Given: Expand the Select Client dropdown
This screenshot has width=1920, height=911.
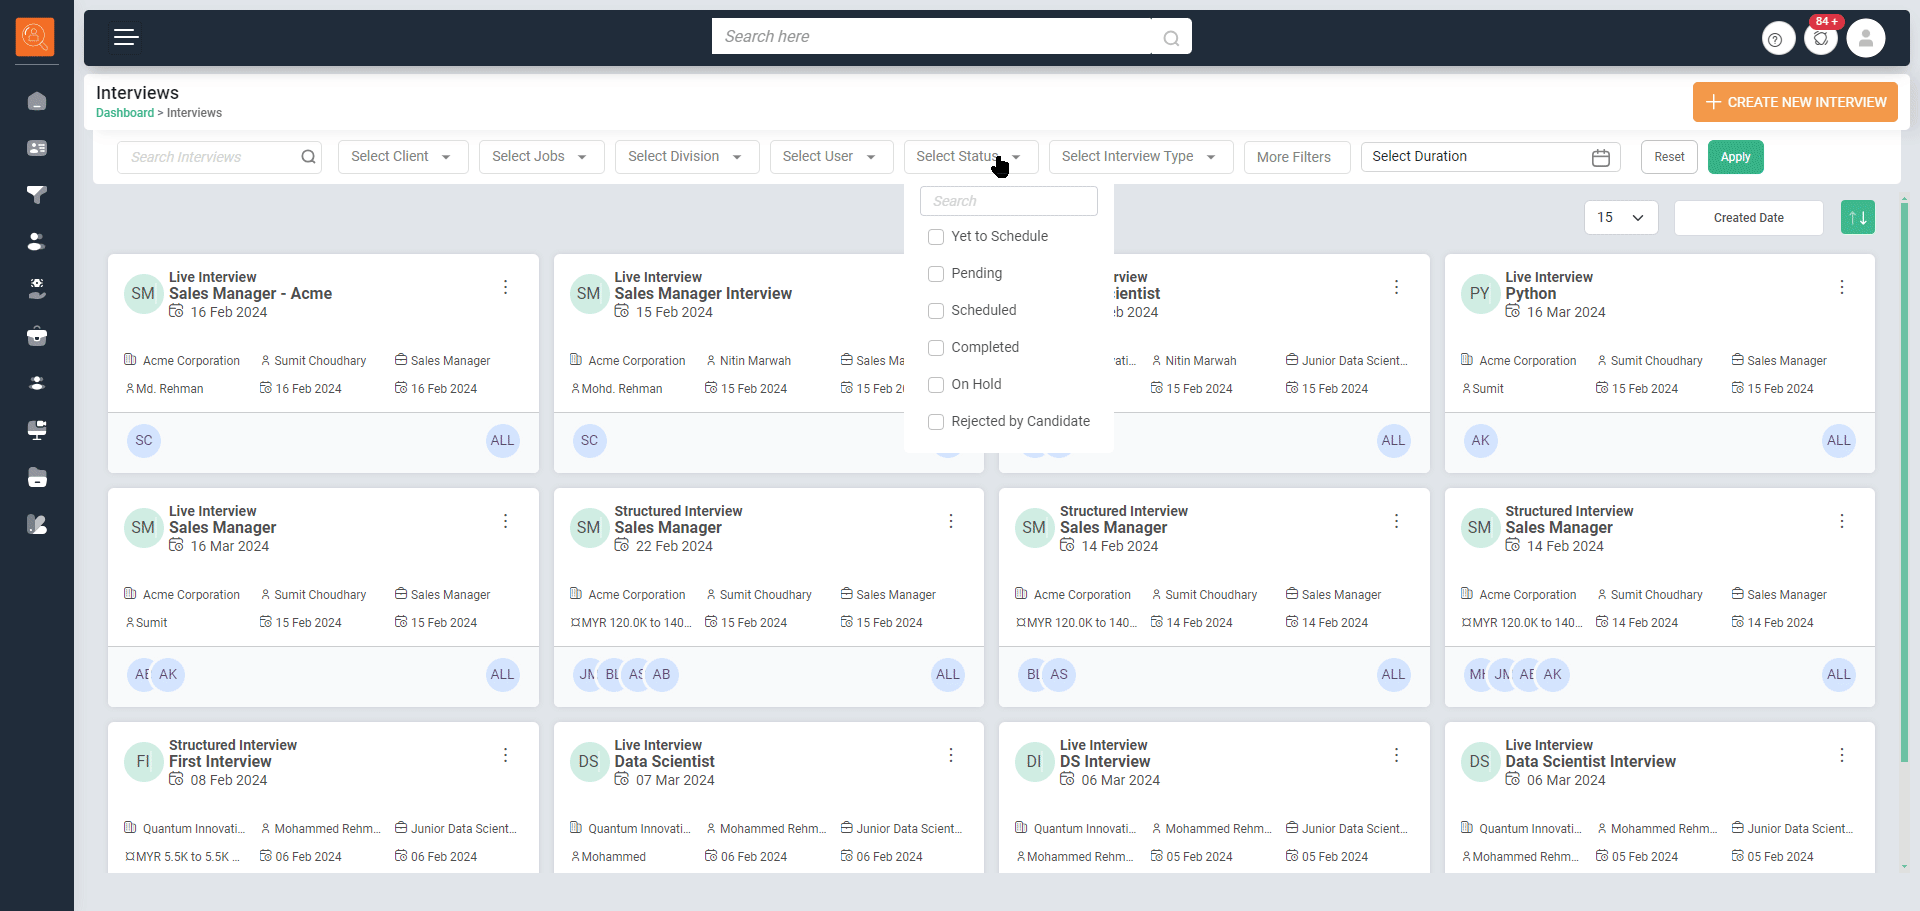Looking at the screenshot, I should tap(402, 157).
